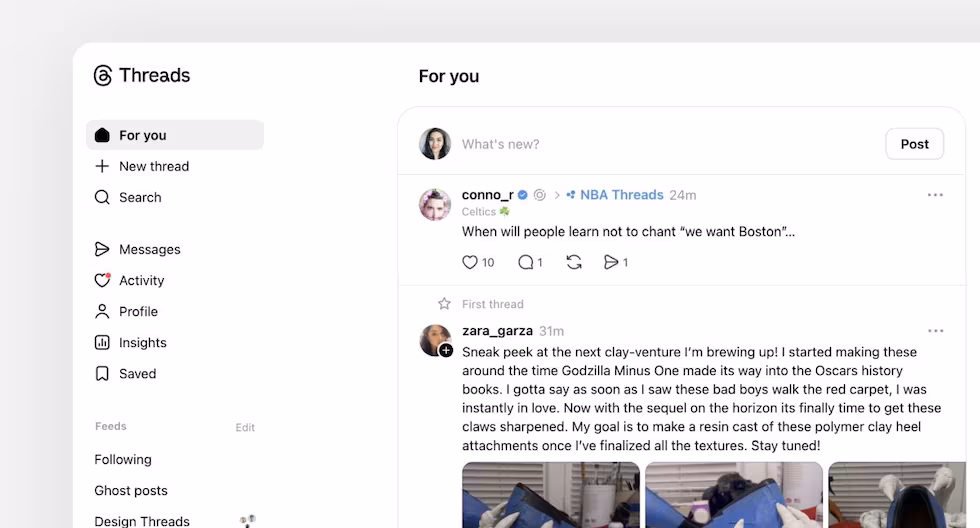The image size is (980, 528).
Task: Open replies on conno_r's post
Action: point(526,262)
